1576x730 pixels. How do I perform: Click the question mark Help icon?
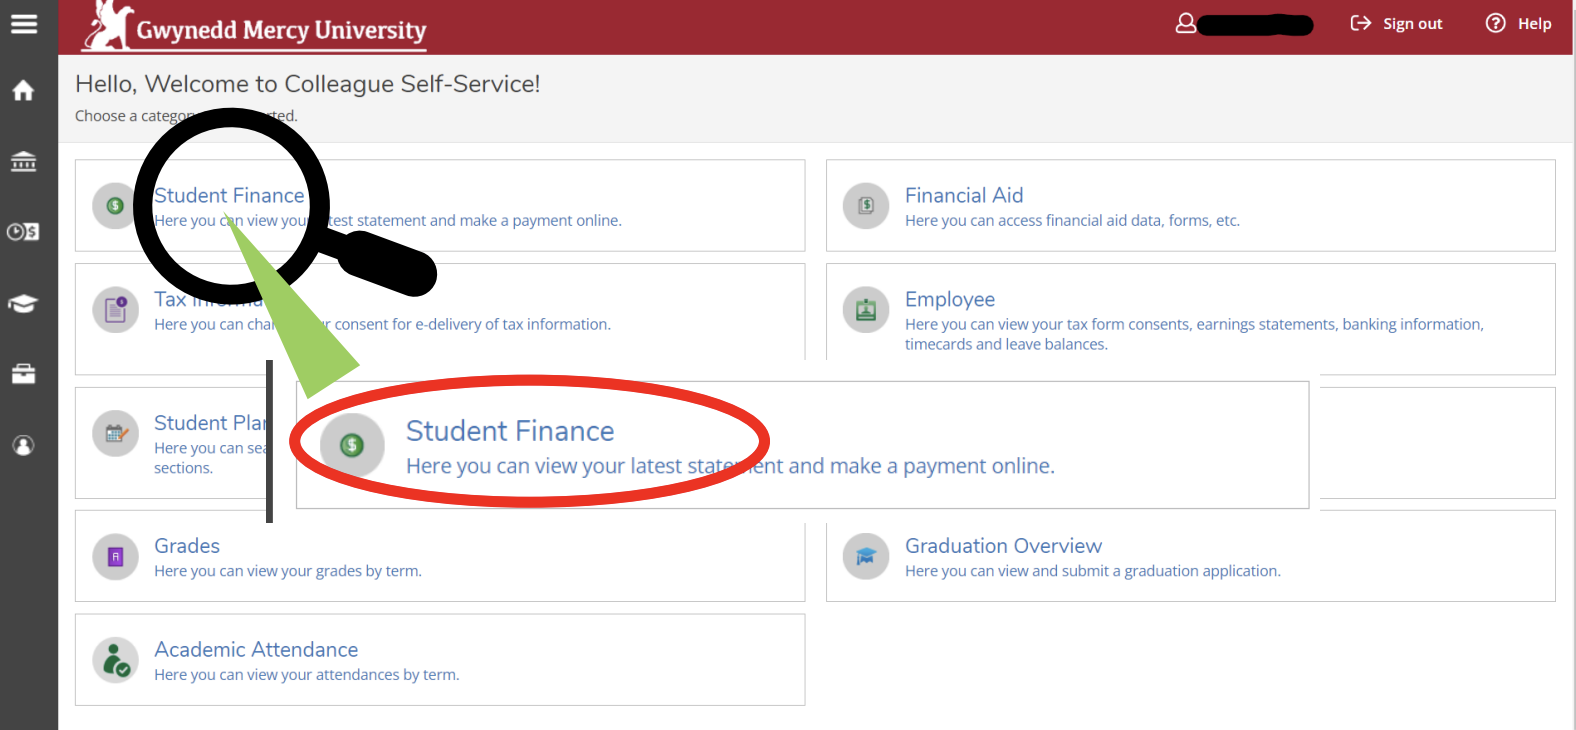point(1495,23)
